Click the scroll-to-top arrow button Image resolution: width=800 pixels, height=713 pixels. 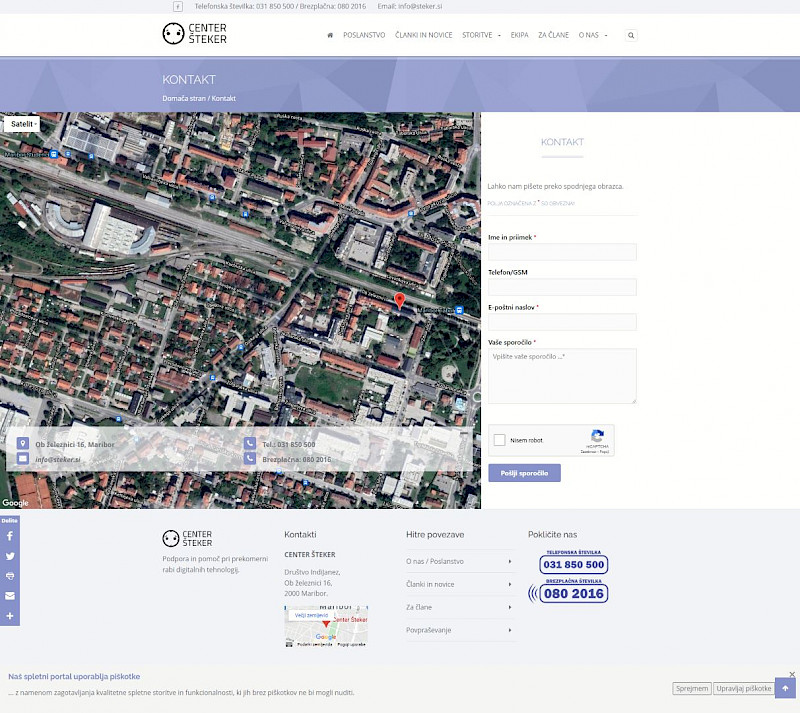[x=785, y=688]
